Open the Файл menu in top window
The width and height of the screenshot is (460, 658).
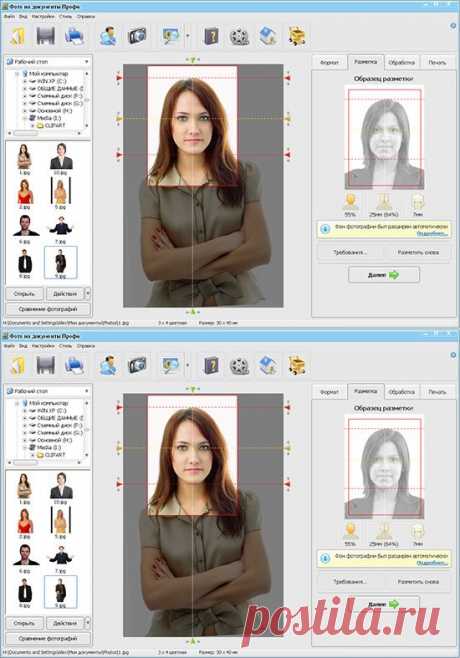9,17
